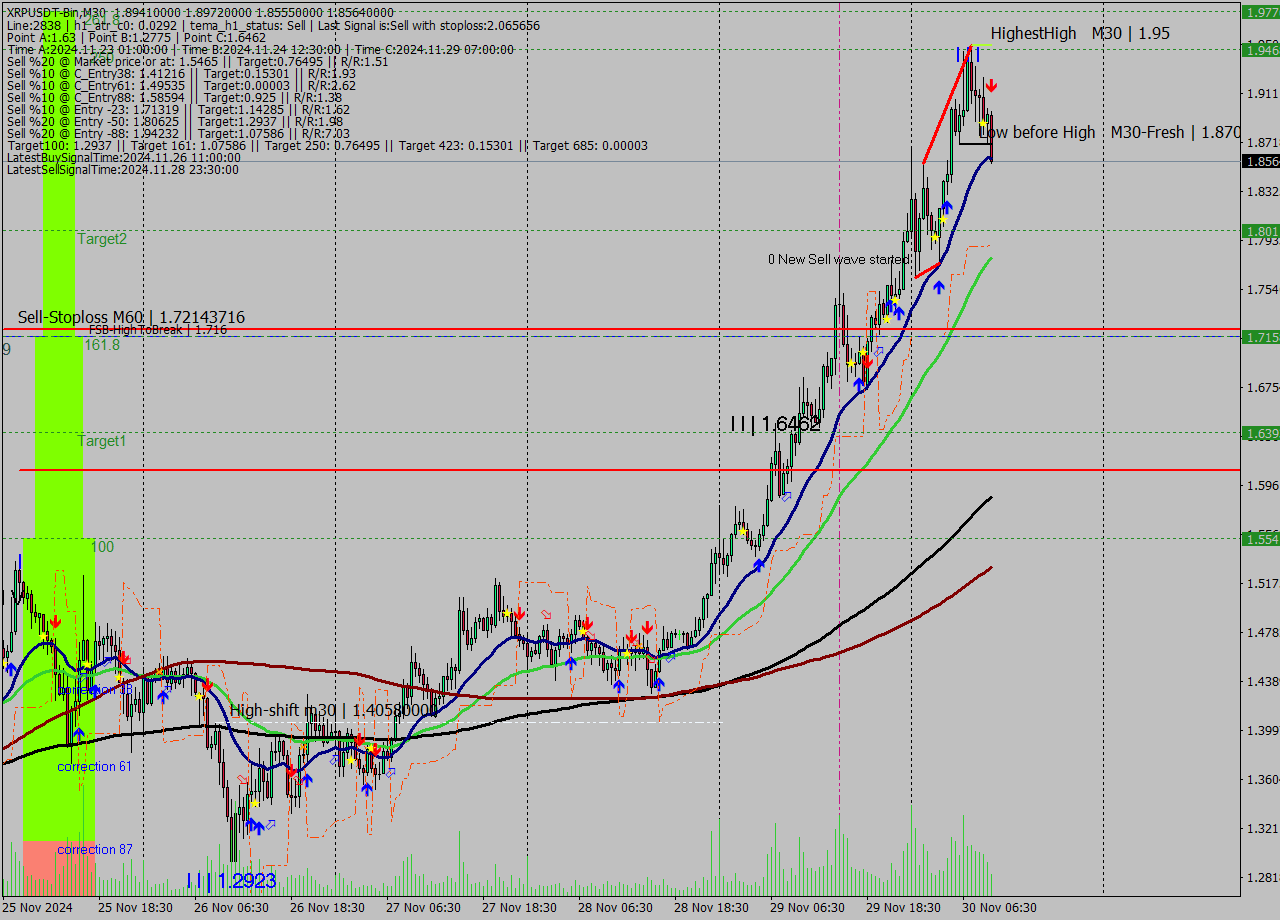Click the green 1.554 price level tag

(1260, 539)
